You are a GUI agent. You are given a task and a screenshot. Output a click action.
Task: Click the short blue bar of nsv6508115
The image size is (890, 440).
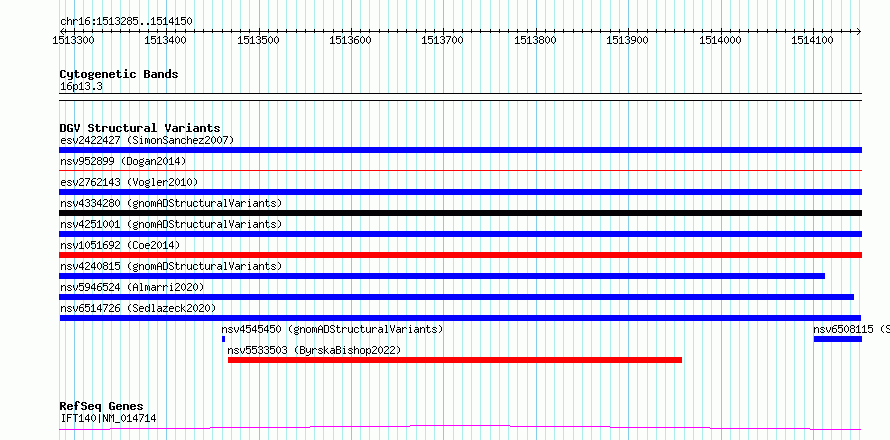(838, 339)
